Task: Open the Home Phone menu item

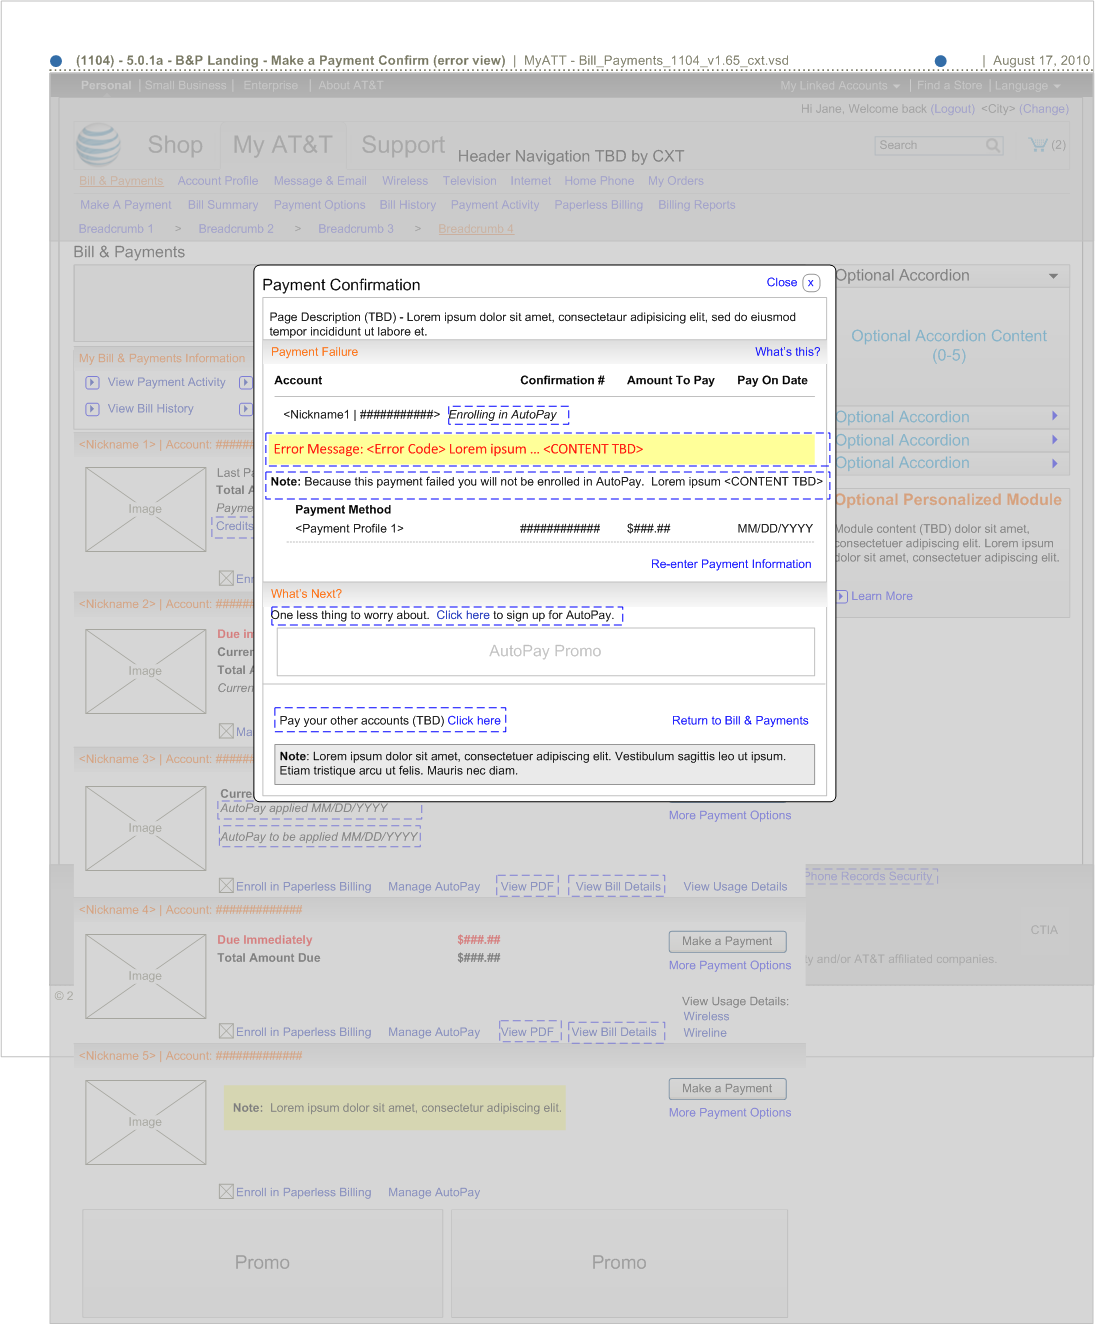Action: click(x=599, y=181)
